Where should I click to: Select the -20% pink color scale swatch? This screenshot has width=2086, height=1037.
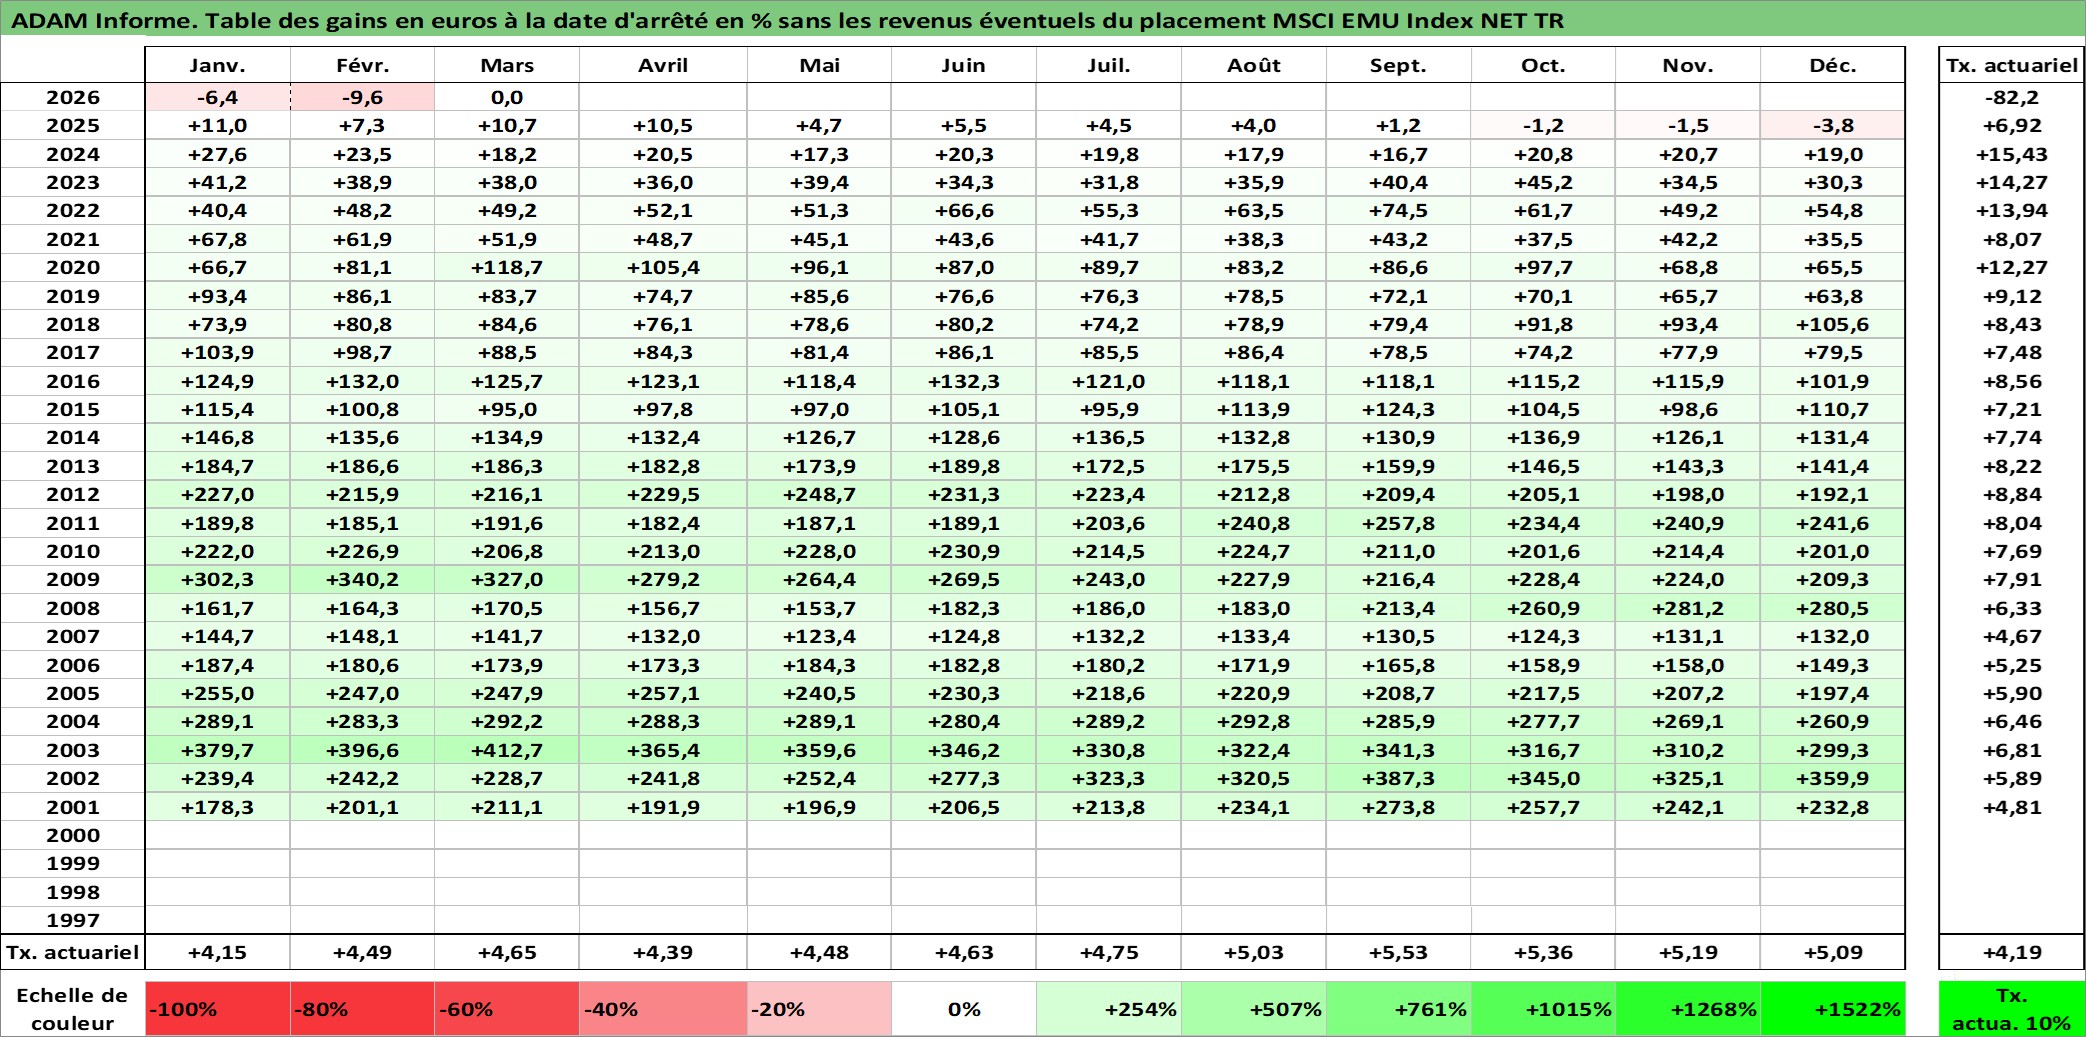coord(819,1009)
